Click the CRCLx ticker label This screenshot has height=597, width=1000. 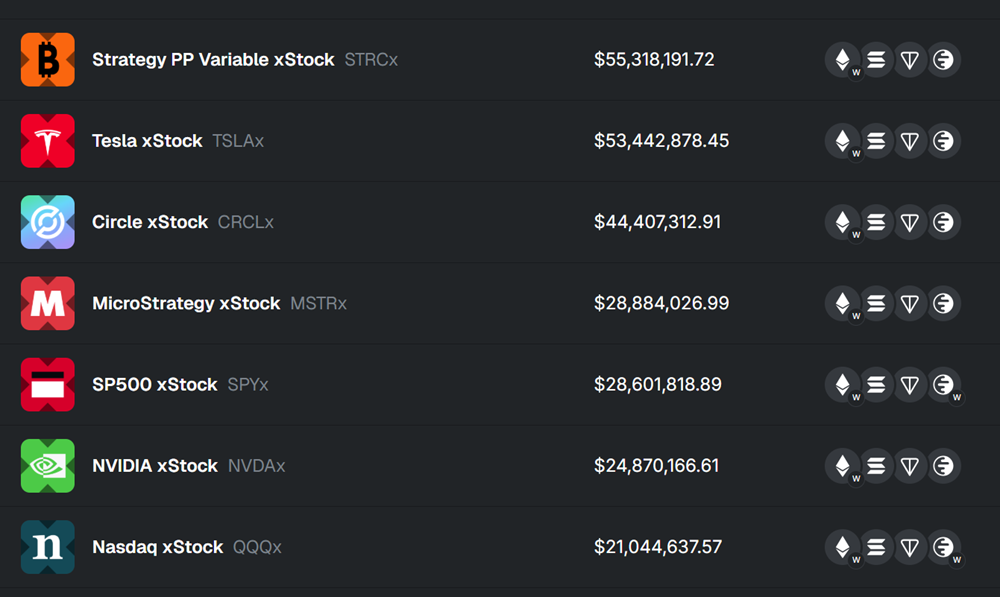(246, 222)
